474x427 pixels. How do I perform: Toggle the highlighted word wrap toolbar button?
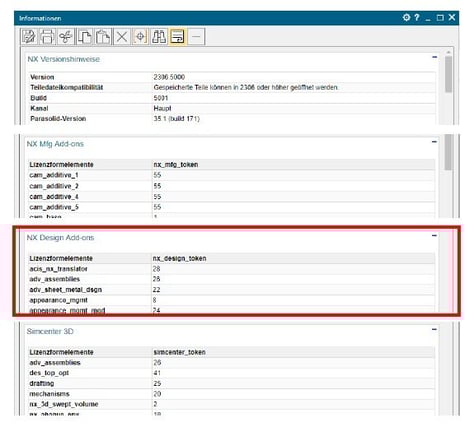[x=178, y=36]
